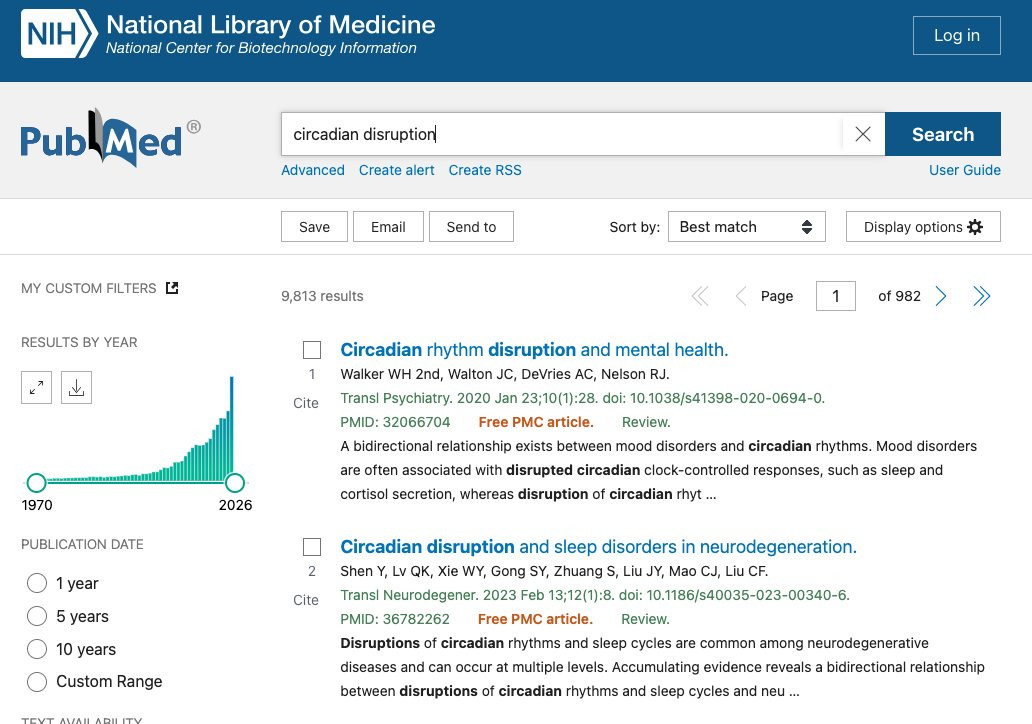
Task: Open the Sort by Best match dropdown
Action: (746, 227)
